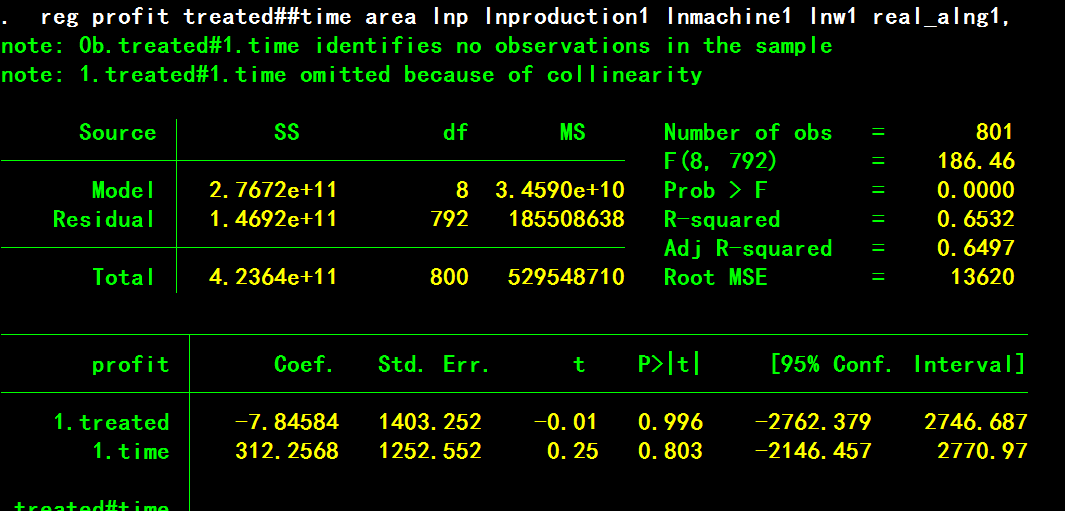
Task: Click the 'Total' row label
Action: (x=123, y=277)
